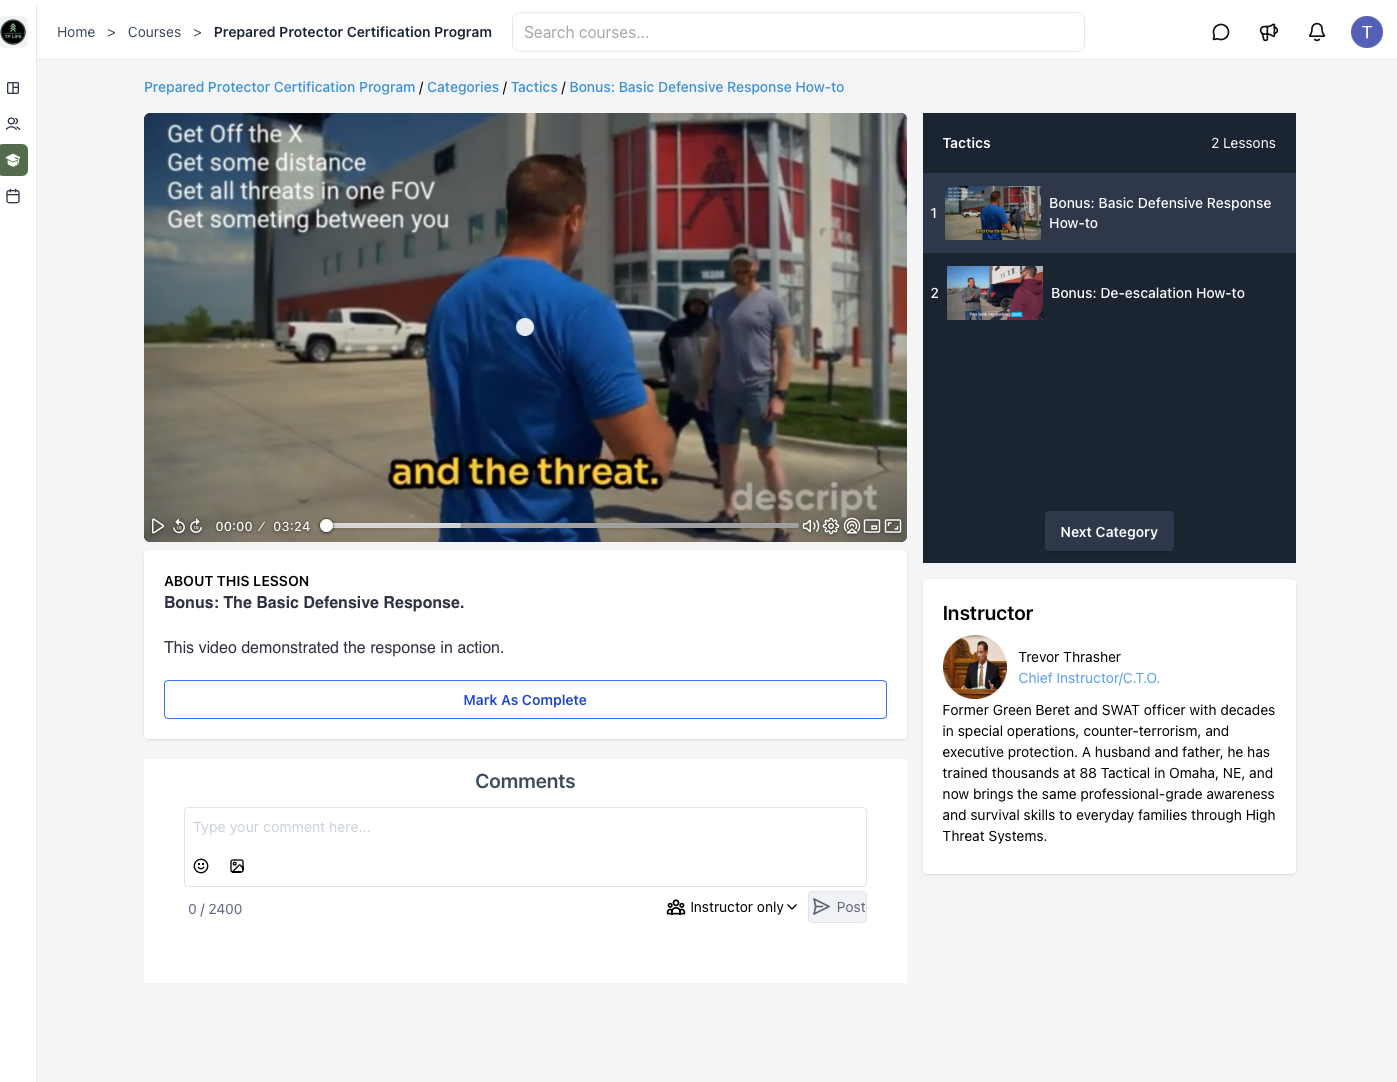Open the dashboard layout sidebar icon

pos(13,88)
